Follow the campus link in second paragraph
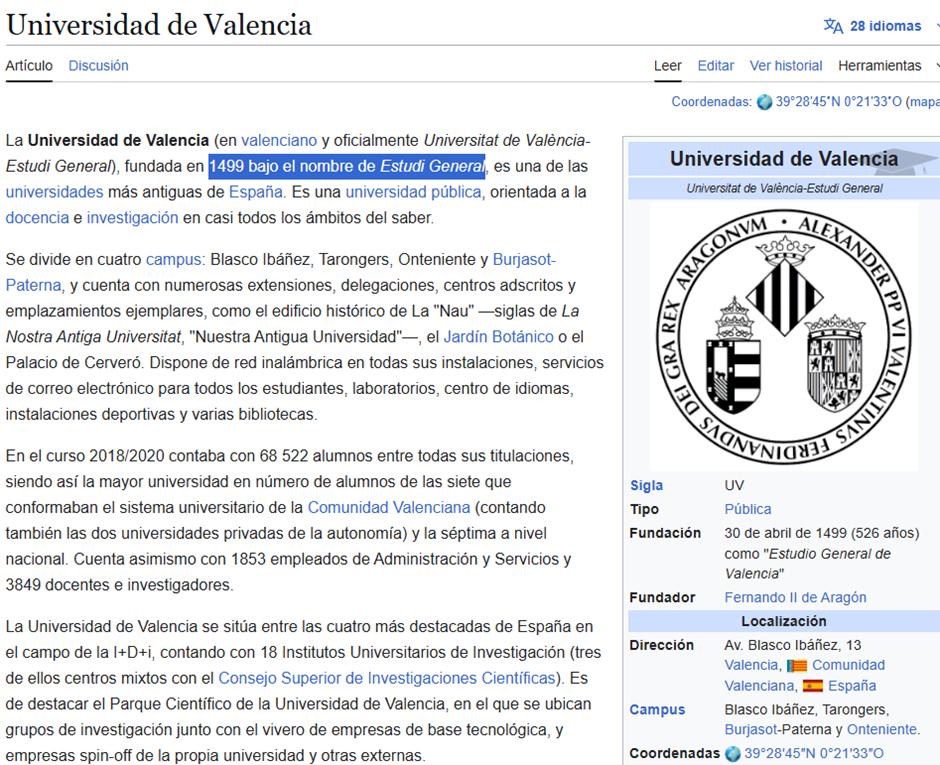This screenshot has width=940, height=765. point(174,260)
